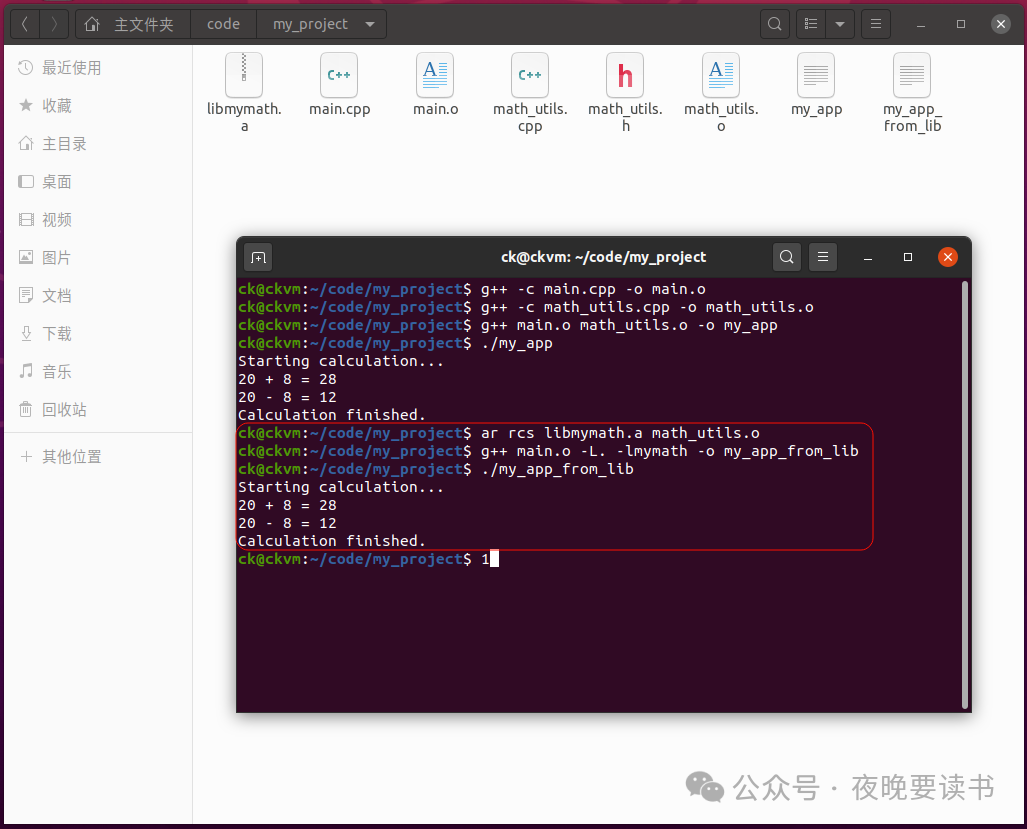Viewport: 1027px width, 829px height.
Task: Go forward with the file manager forward arrow
Action: click(x=54, y=24)
